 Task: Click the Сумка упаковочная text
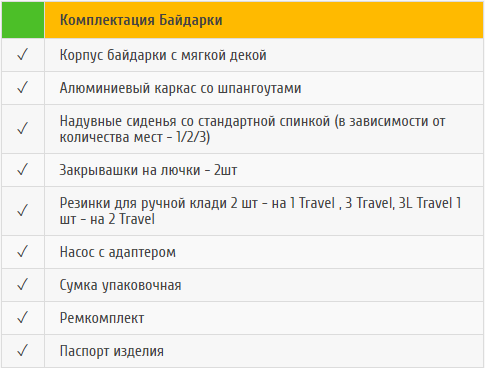point(120,285)
